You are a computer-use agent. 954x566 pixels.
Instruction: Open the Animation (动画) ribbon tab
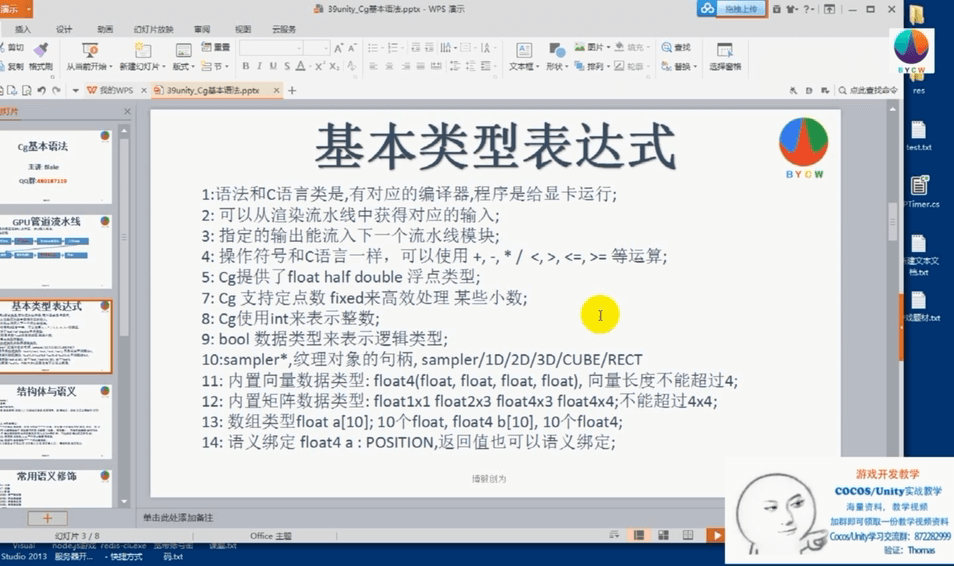click(105, 29)
